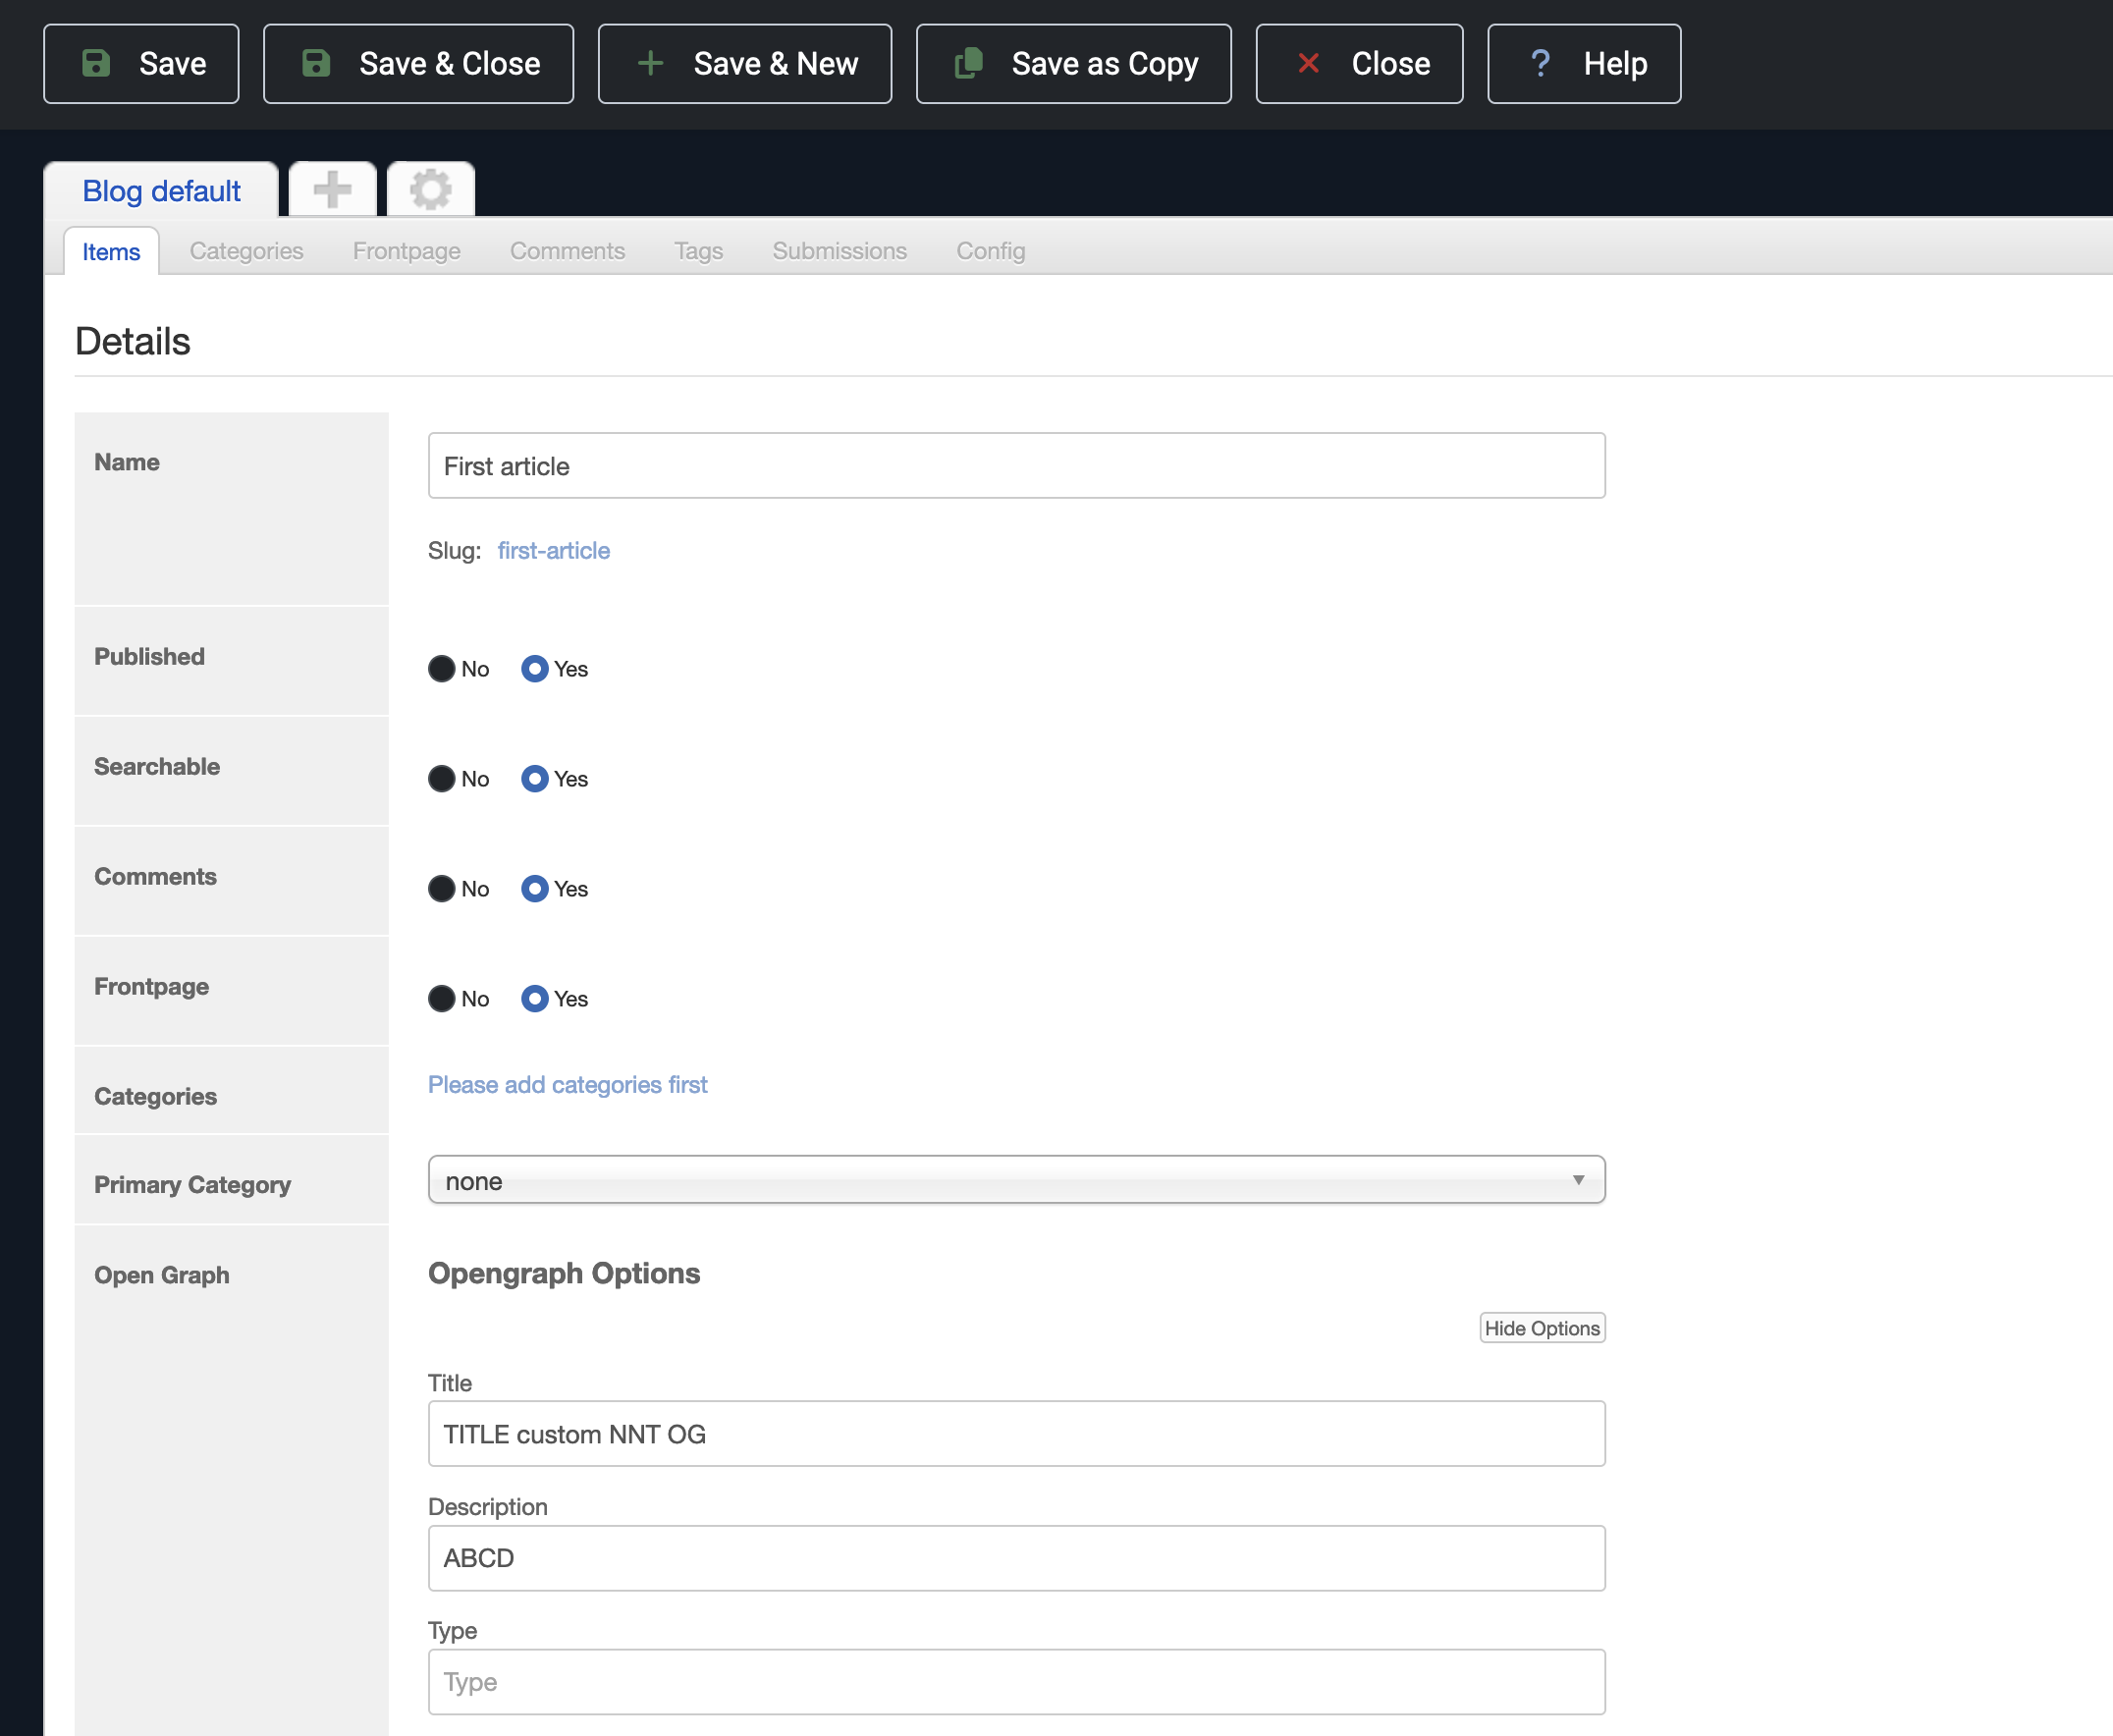Switch to the Categories tab

(246, 251)
